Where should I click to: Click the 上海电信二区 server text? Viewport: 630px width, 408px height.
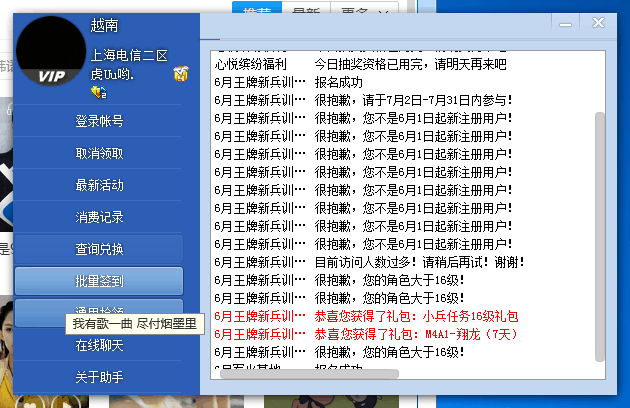coord(129,55)
